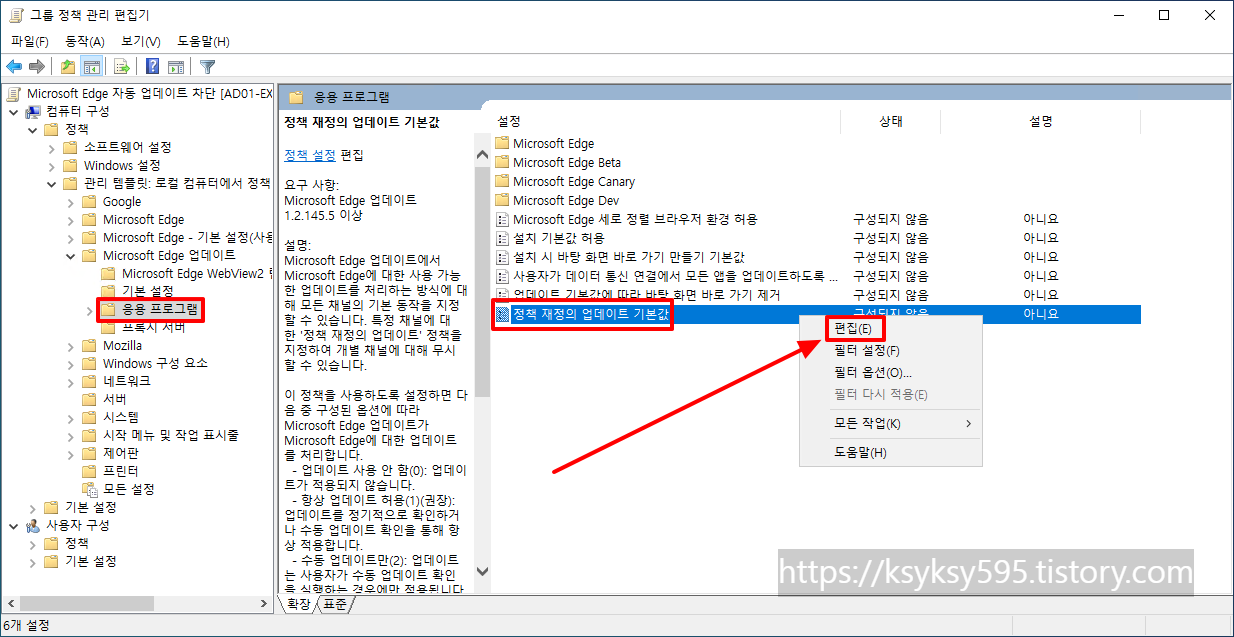
Task: Click 구성되지 않음 in the 설치 기본값 허용 row
Action: (x=890, y=238)
